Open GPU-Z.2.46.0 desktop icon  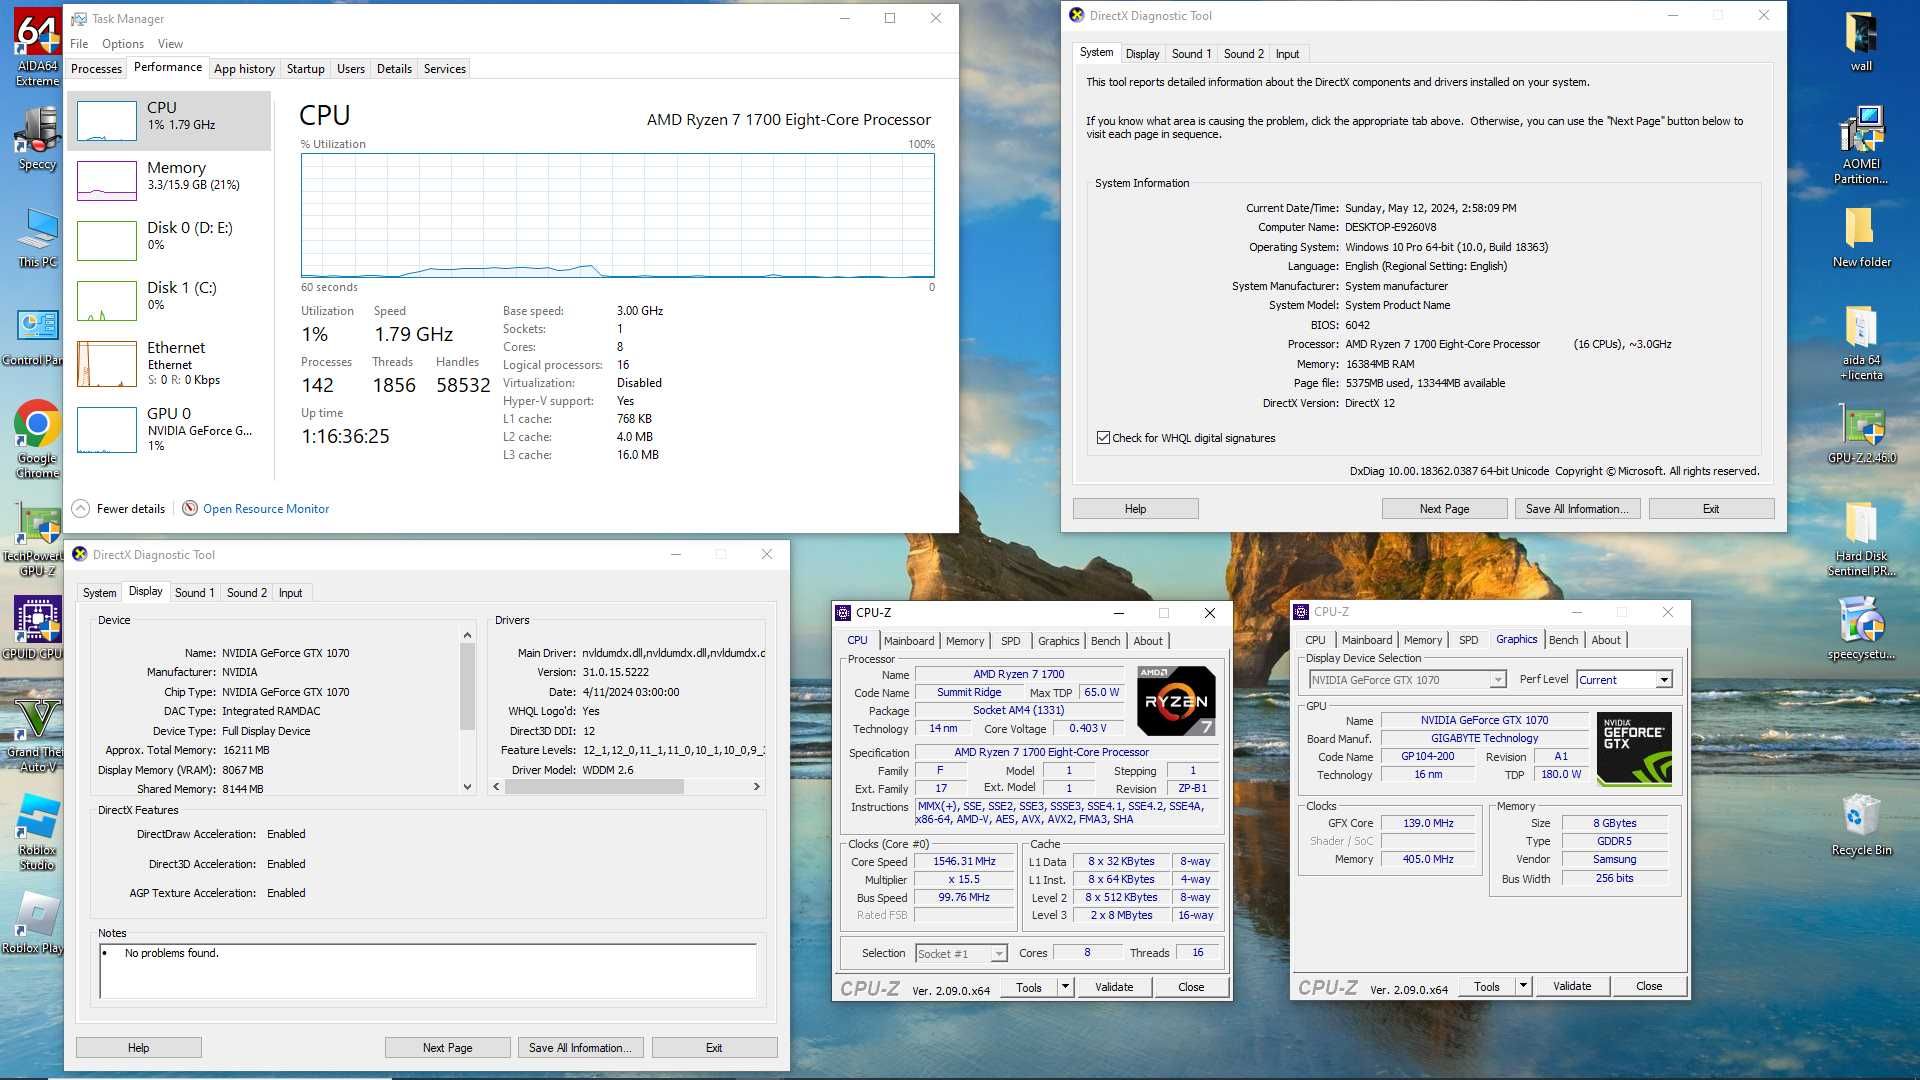1861,436
